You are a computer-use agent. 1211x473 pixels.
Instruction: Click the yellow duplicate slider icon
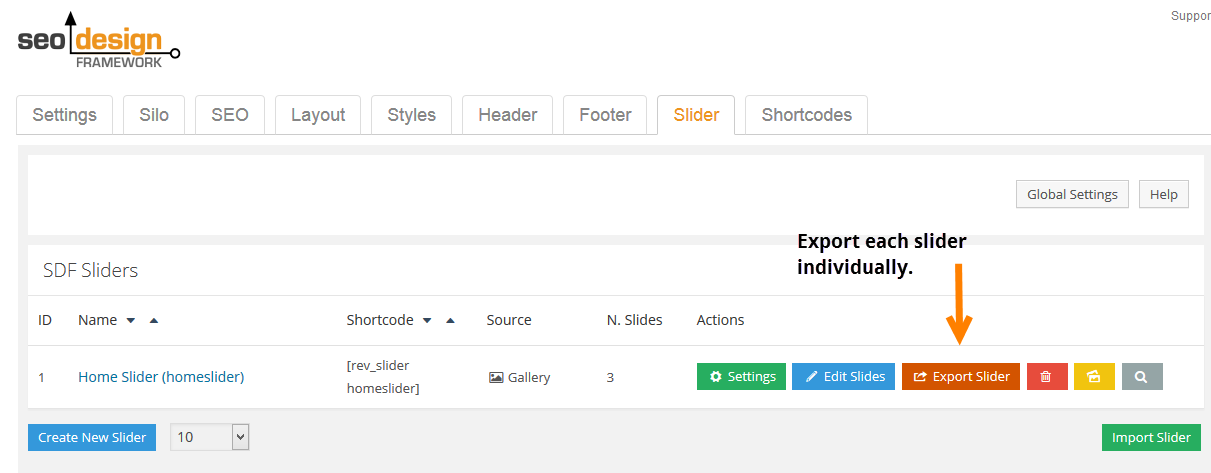tap(1094, 377)
